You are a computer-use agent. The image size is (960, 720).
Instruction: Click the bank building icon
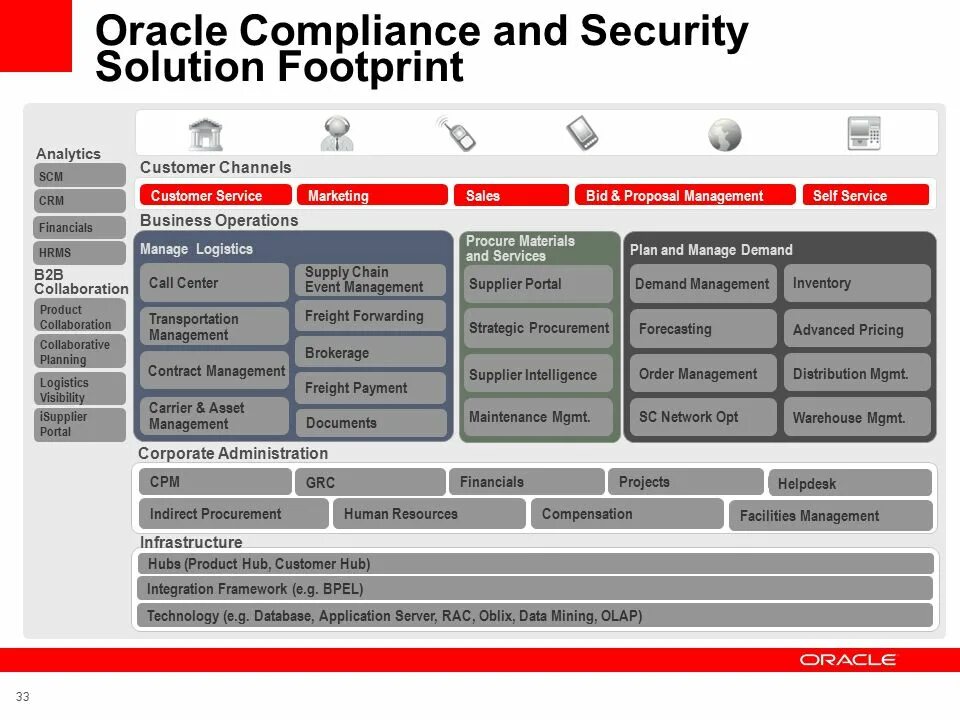(206, 134)
